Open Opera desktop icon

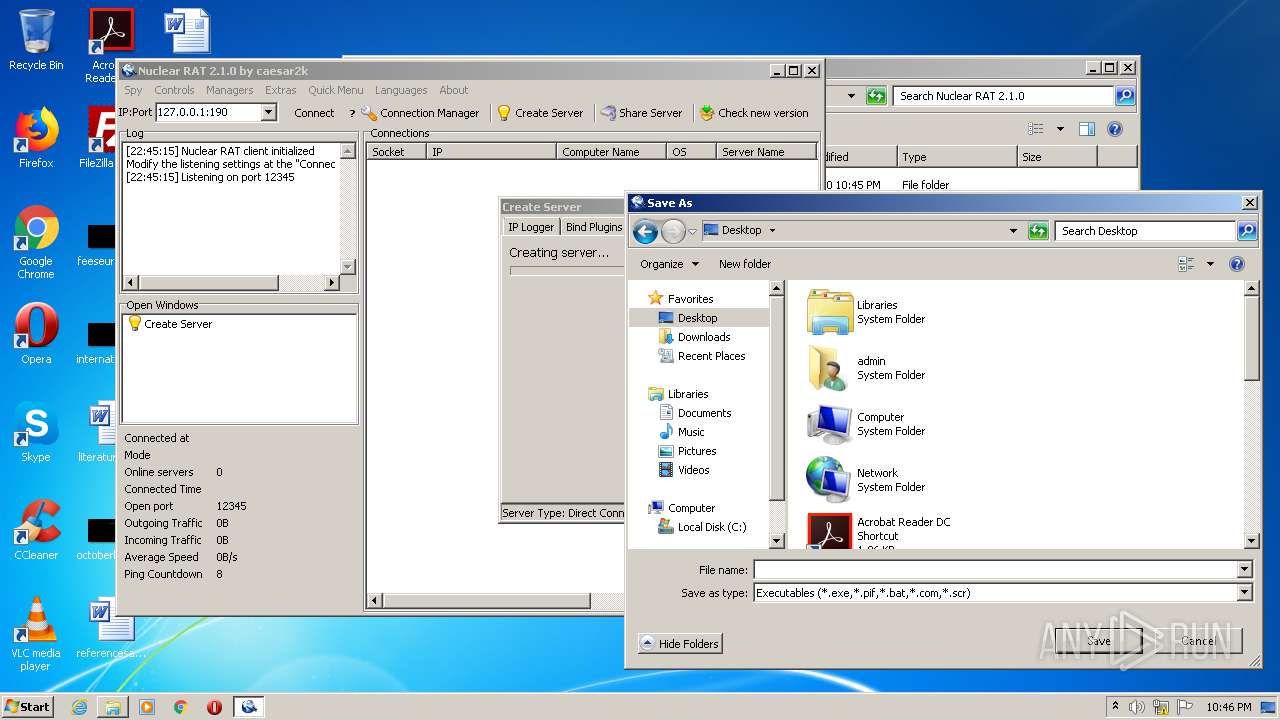tap(36, 334)
